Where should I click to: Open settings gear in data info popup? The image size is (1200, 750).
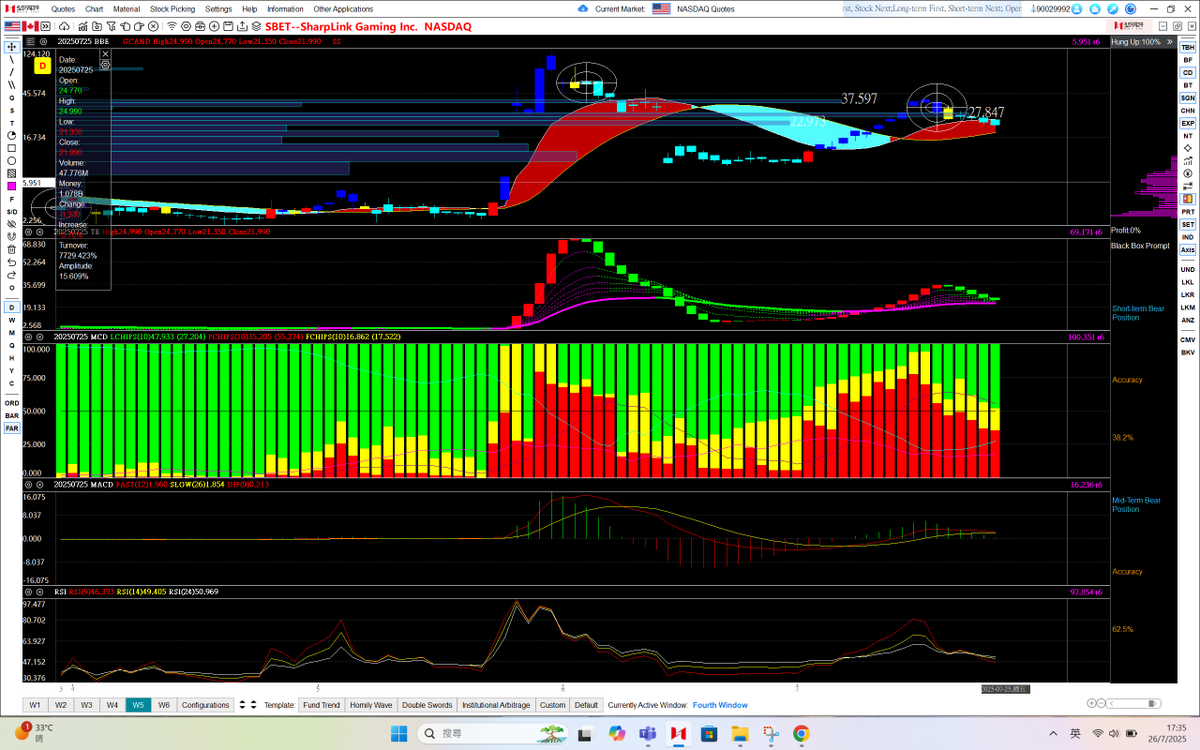click(105, 65)
